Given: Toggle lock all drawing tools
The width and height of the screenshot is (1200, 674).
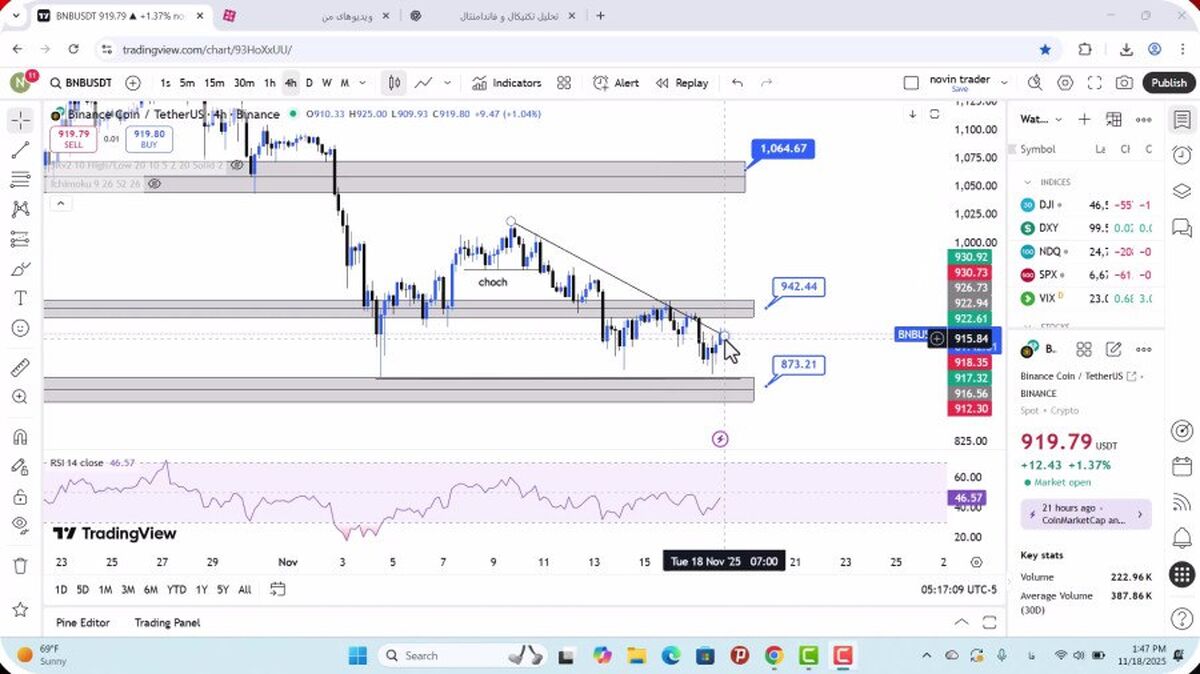Looking at the screenshot, I should (20, 496).
